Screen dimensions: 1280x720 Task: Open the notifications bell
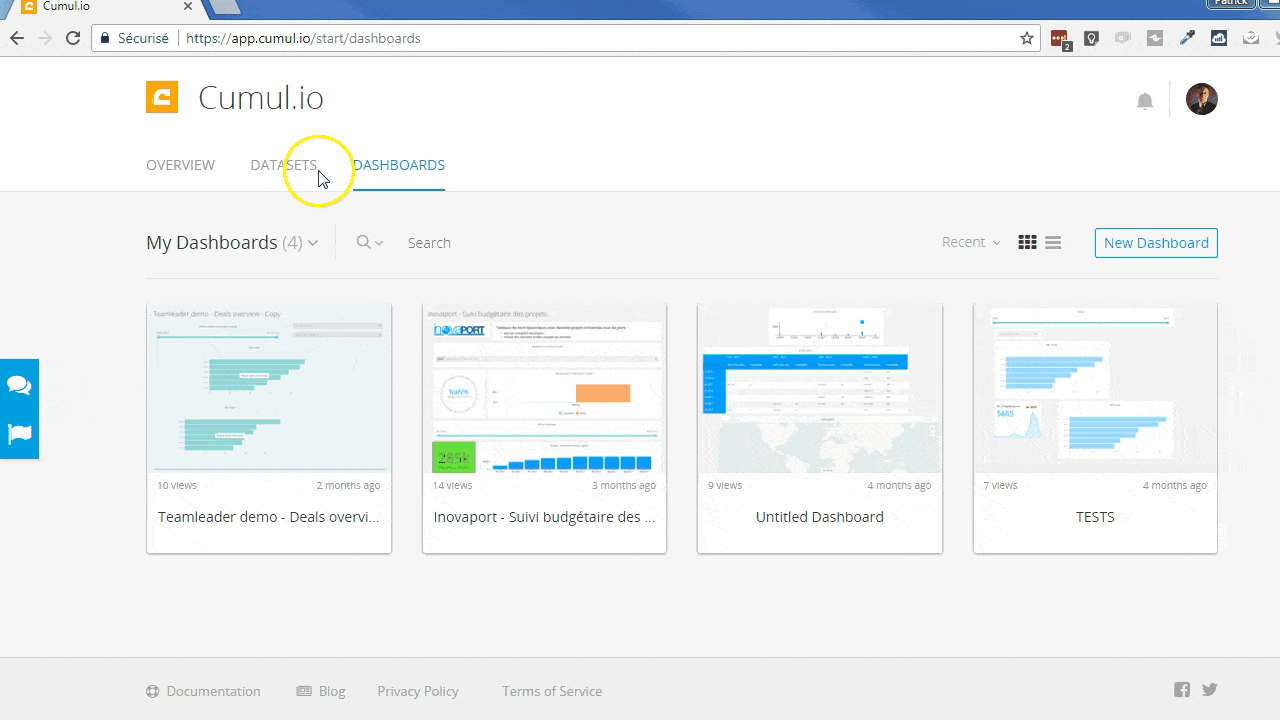pyautogui.click(x=1145, y=101)
